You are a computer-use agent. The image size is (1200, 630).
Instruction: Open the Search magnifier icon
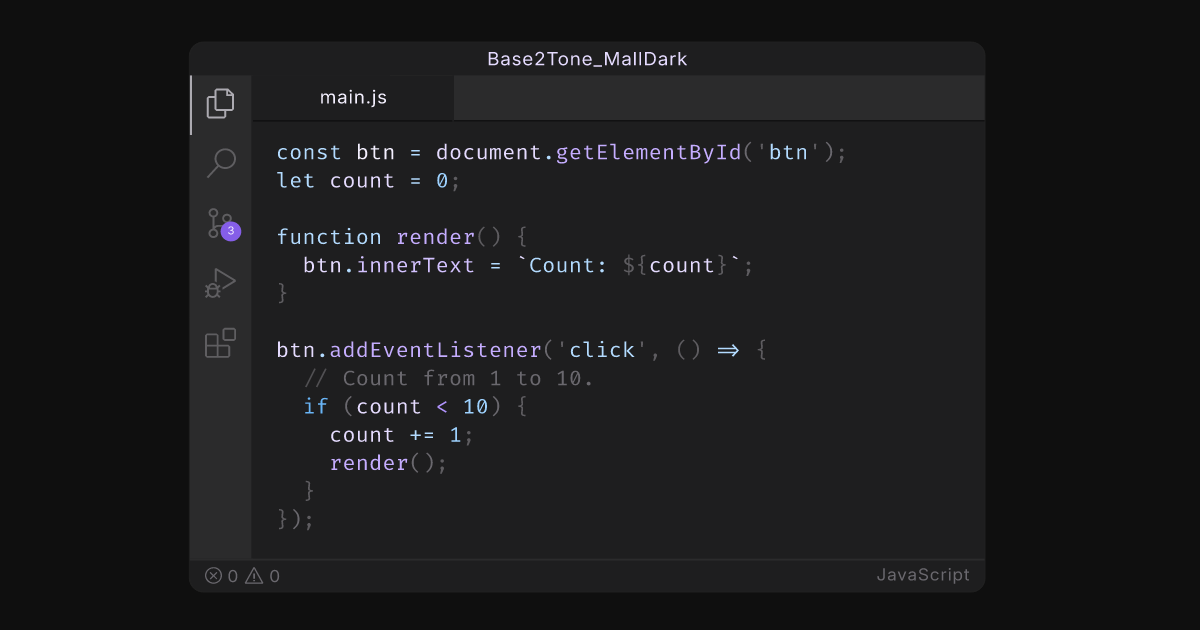[x=220, y=162]
